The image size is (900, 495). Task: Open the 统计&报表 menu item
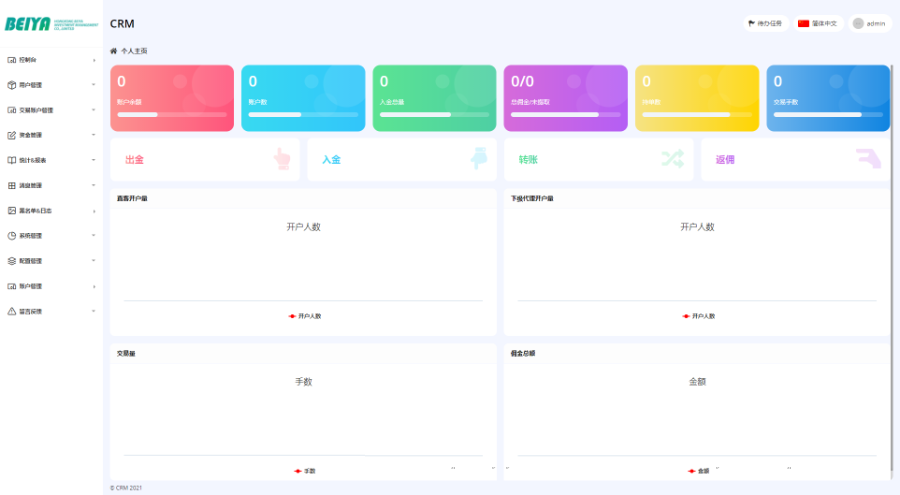[50, 160]
